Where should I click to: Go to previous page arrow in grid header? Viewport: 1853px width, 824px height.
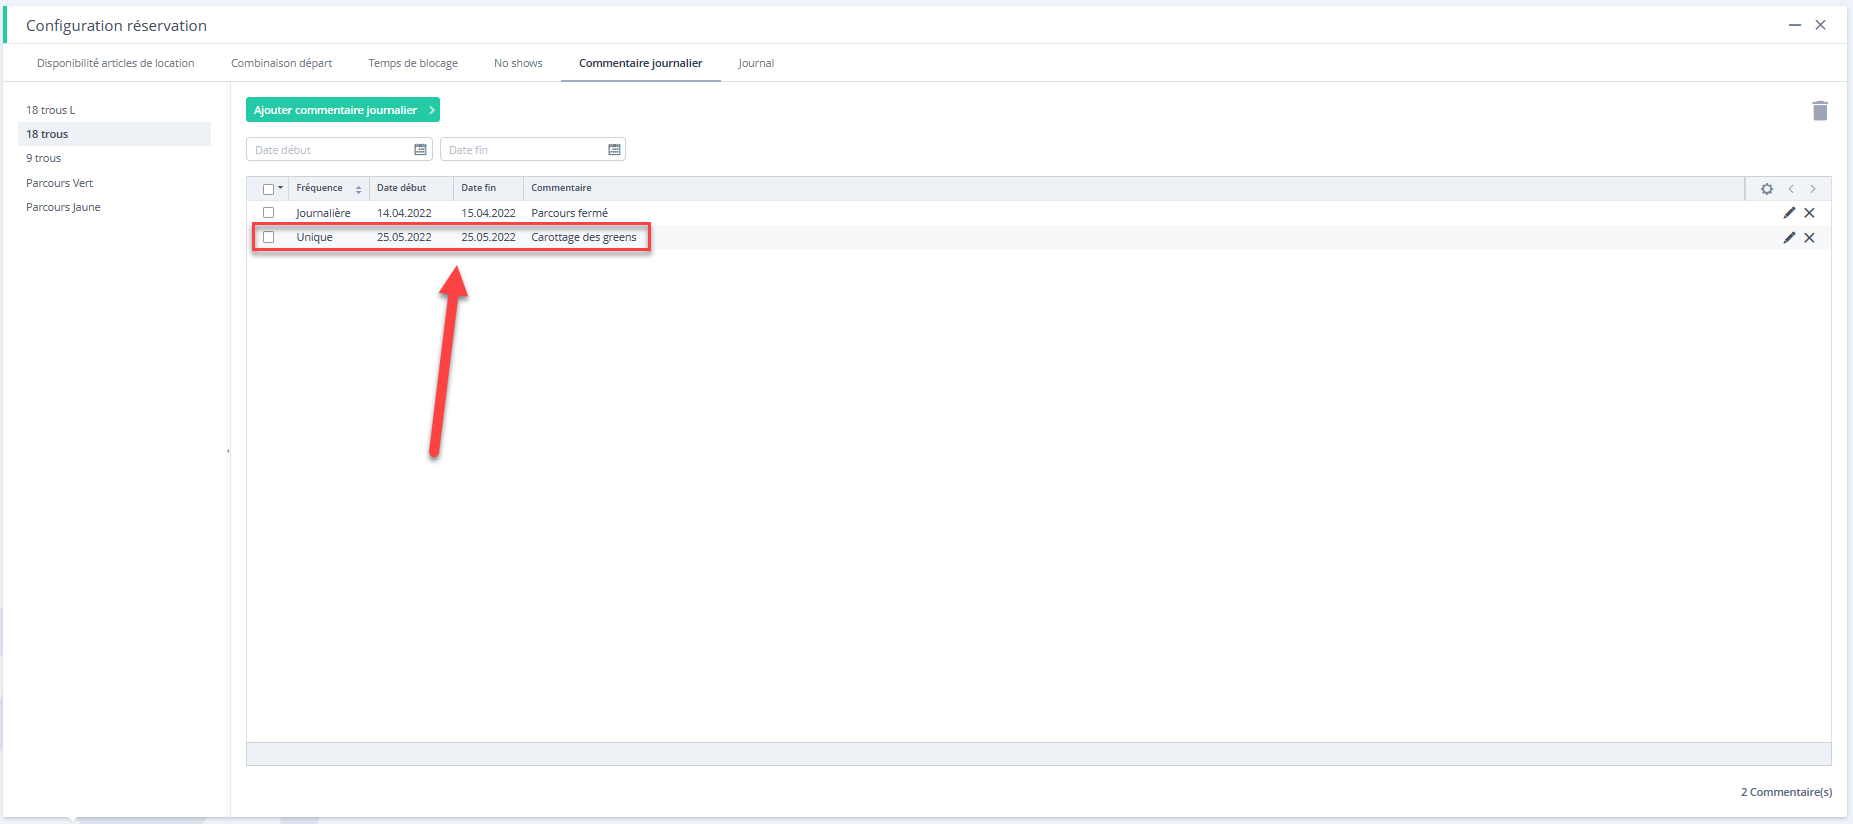pos(1791,189)
